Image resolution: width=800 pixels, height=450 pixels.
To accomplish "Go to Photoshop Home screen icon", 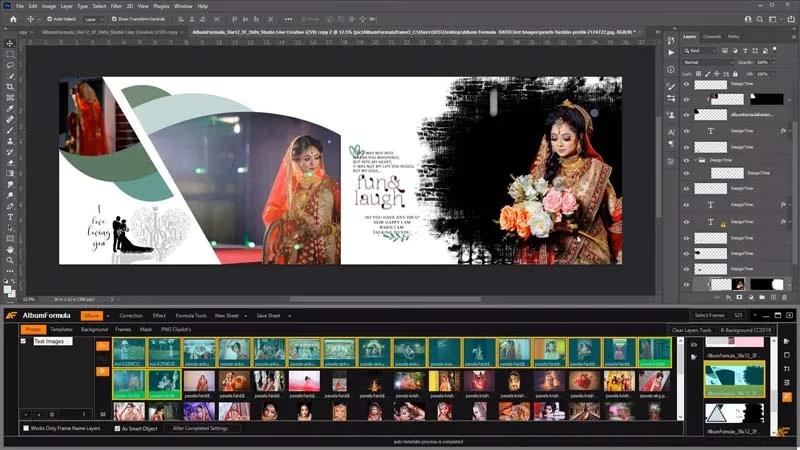I will click(x=13, y=19).
